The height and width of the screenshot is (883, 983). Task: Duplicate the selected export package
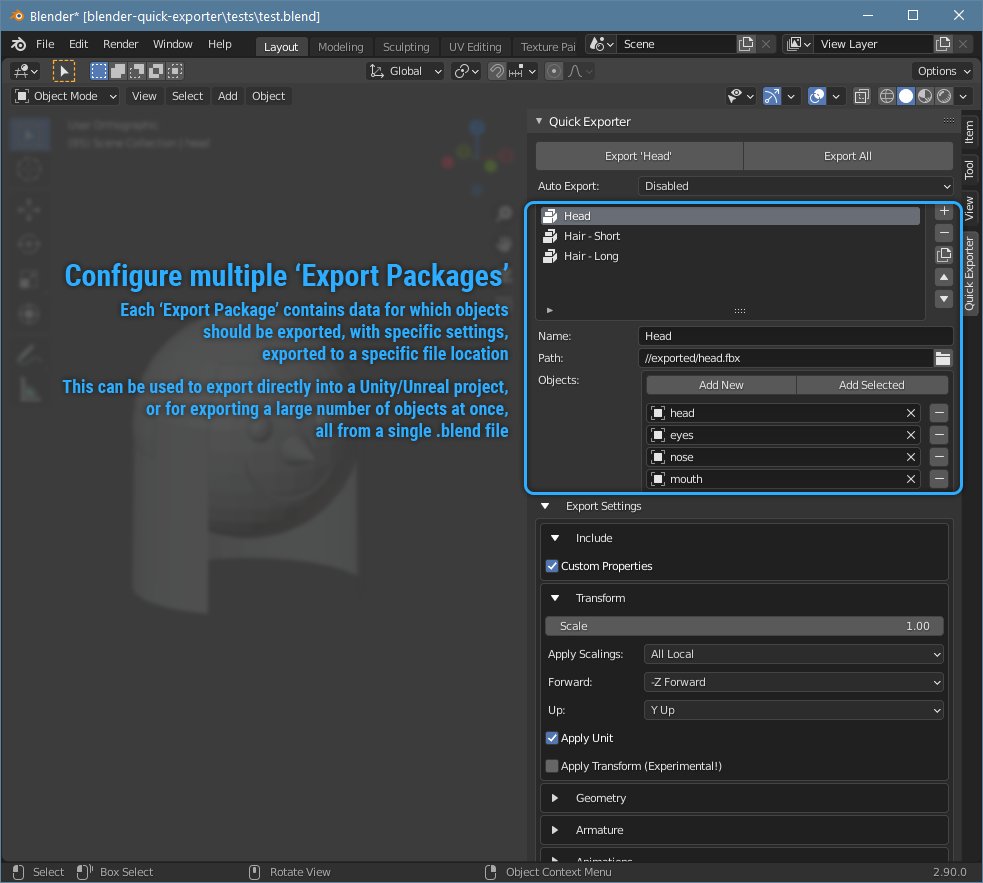(944, 255)
